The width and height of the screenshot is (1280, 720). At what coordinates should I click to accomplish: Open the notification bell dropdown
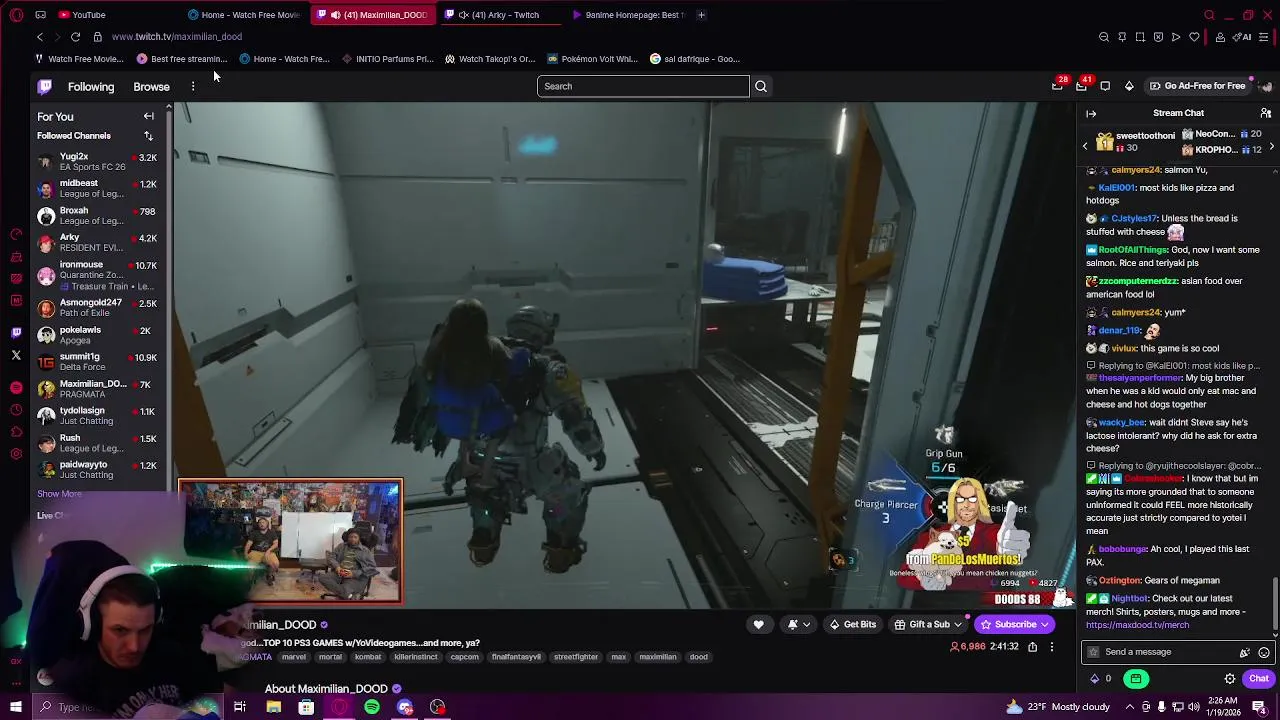(798, 625)
